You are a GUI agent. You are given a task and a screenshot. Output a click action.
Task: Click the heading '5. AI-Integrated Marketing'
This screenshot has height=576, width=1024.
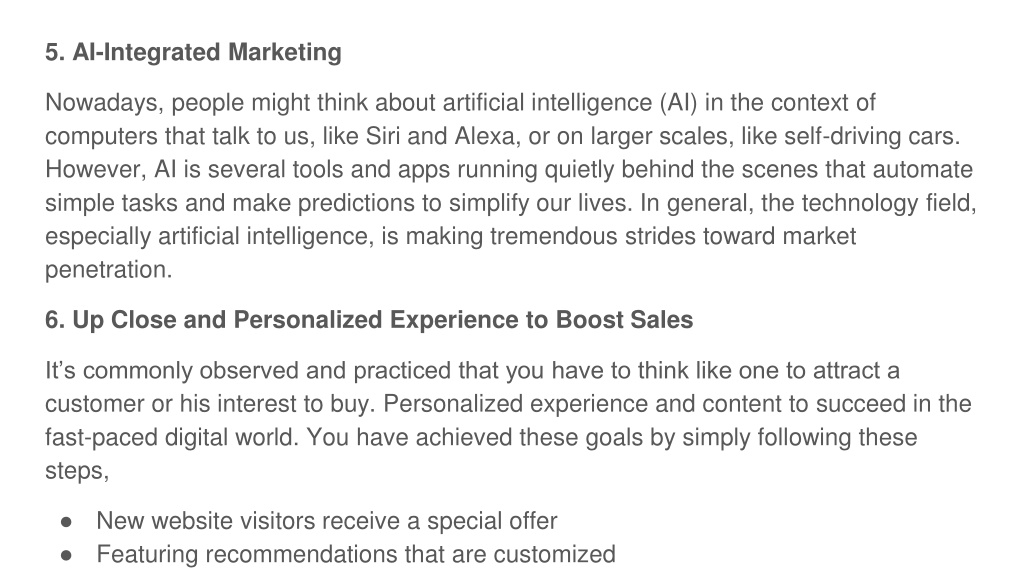point(193,52)
